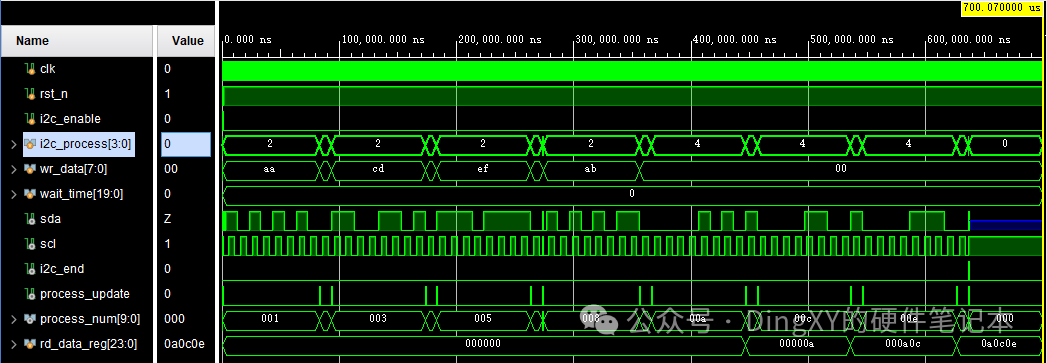Select the process_update signal name
Viewport: 1047px width, 363px height.
click(85, 294)
